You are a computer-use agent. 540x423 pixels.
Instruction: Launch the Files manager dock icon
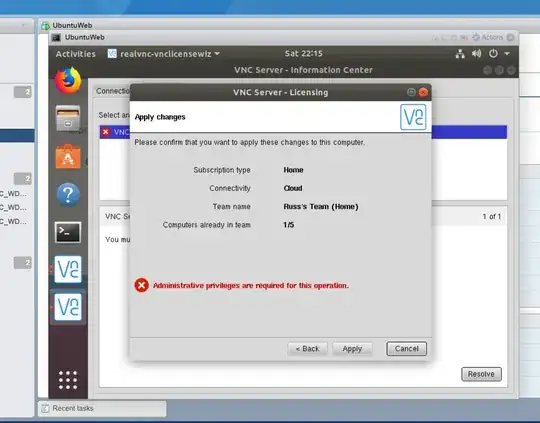coord(68,118)
